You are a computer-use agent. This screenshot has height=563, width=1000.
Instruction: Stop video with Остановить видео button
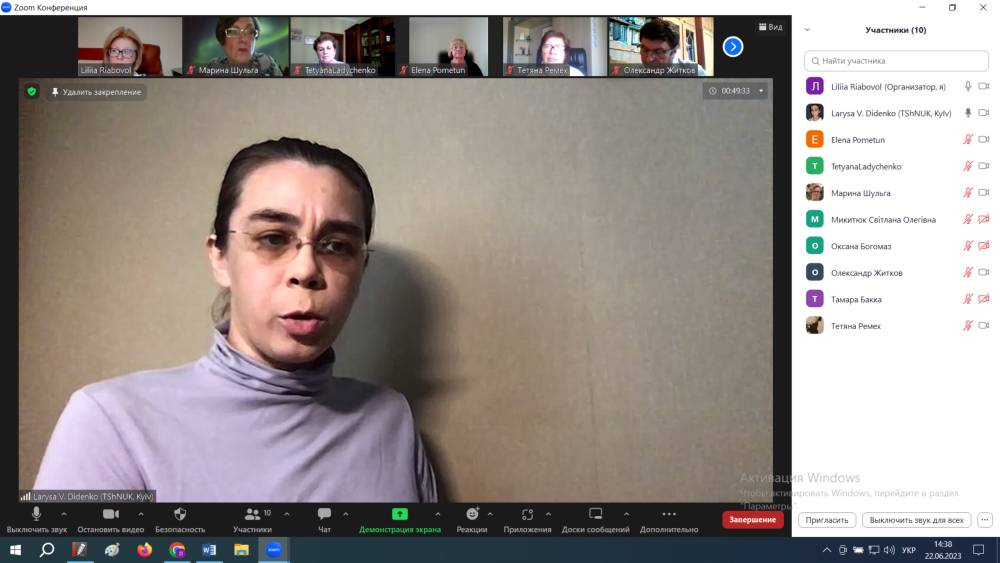point(111,515)
